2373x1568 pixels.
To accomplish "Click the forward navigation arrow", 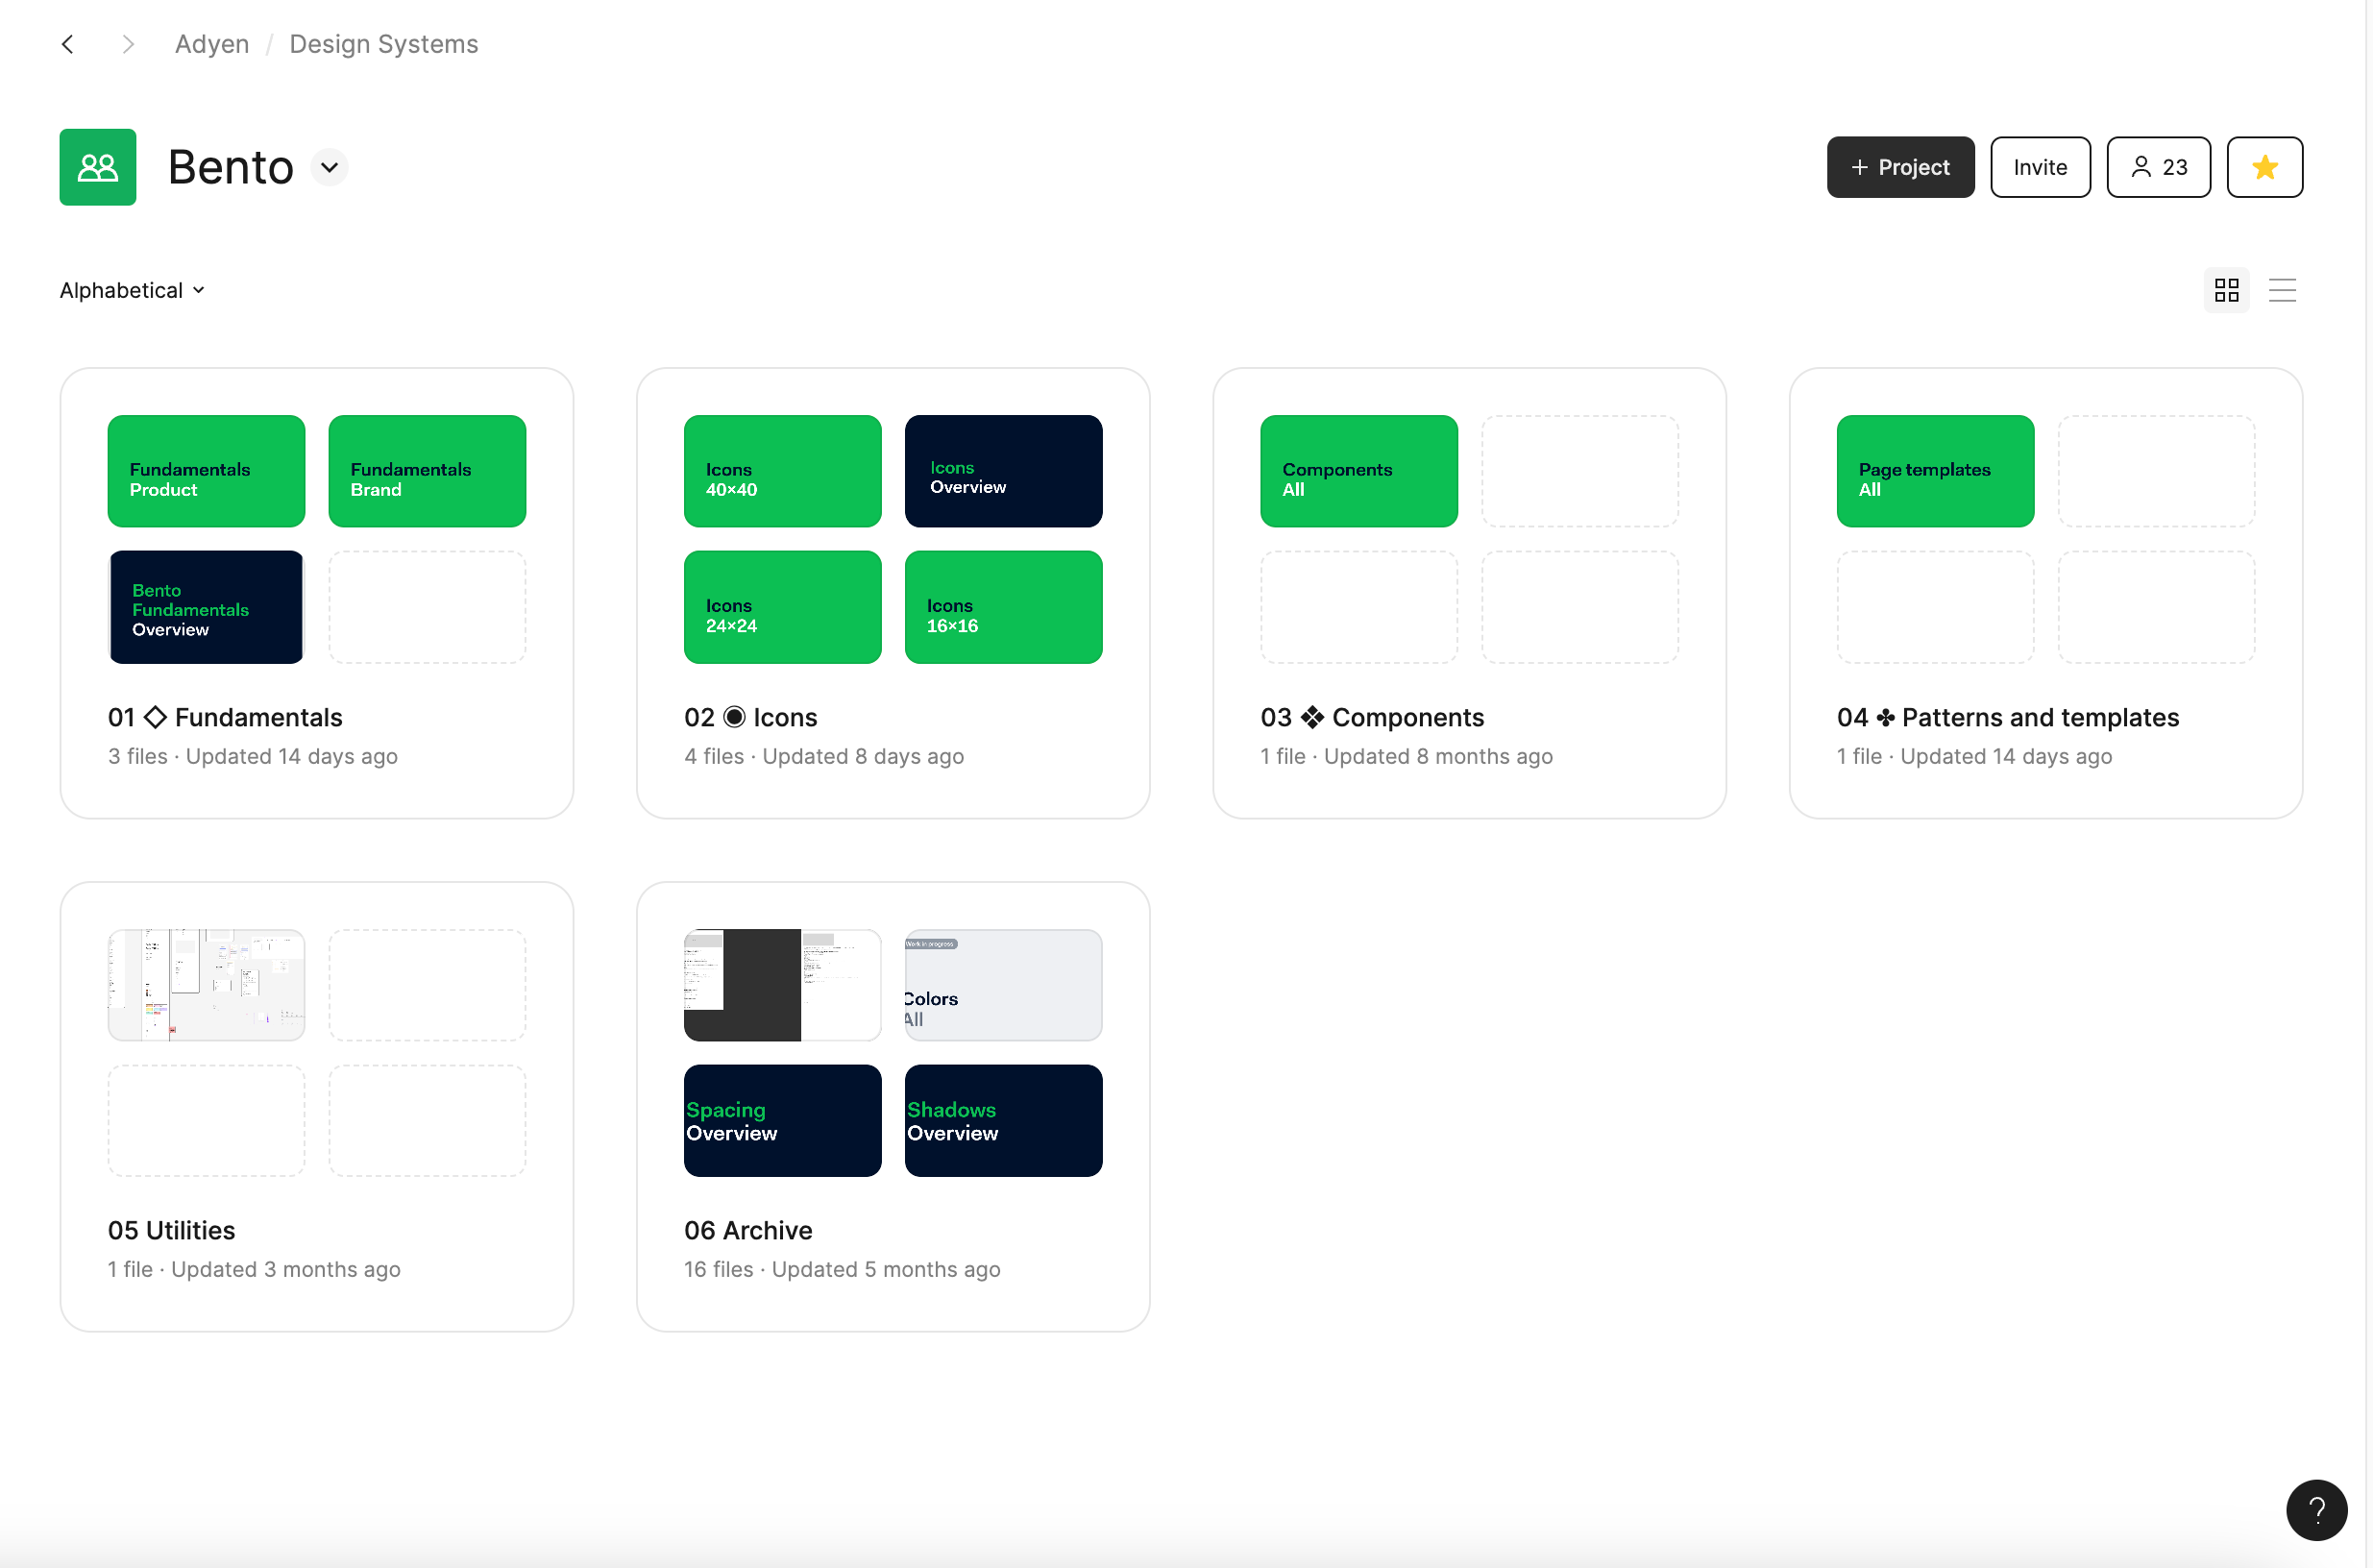I will click(x=127, y=44).
